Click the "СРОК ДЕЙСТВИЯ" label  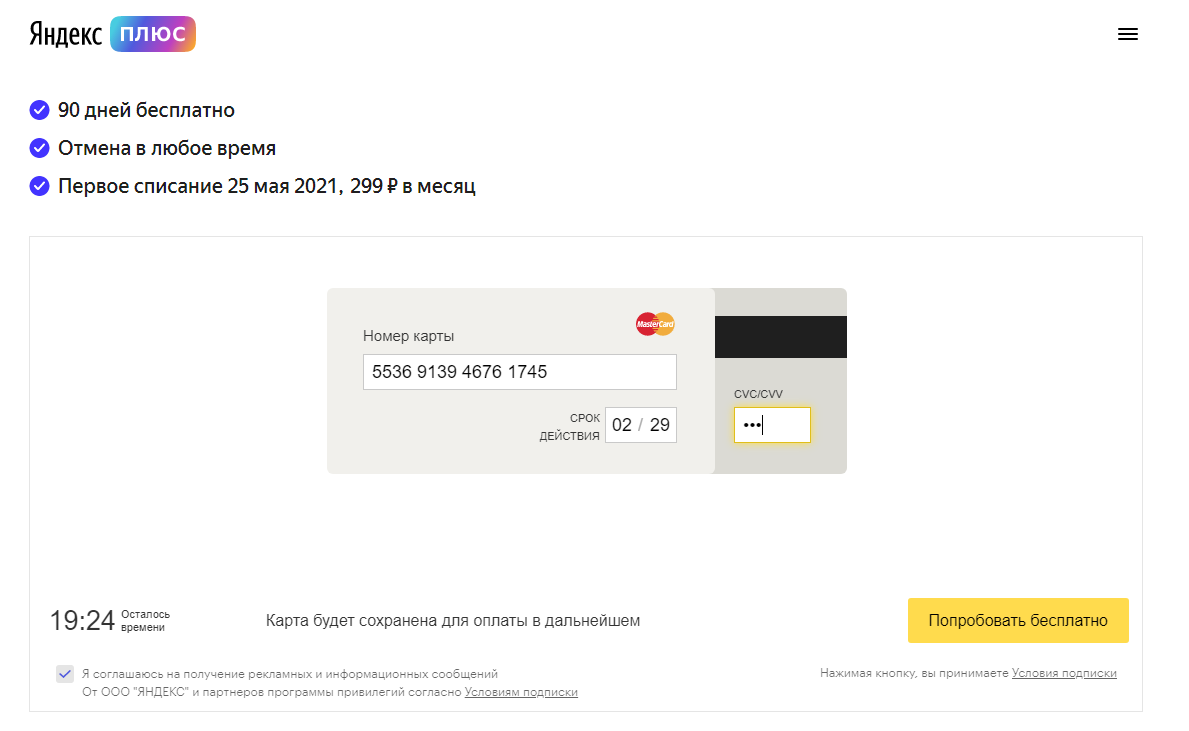[x=570, y=426]
